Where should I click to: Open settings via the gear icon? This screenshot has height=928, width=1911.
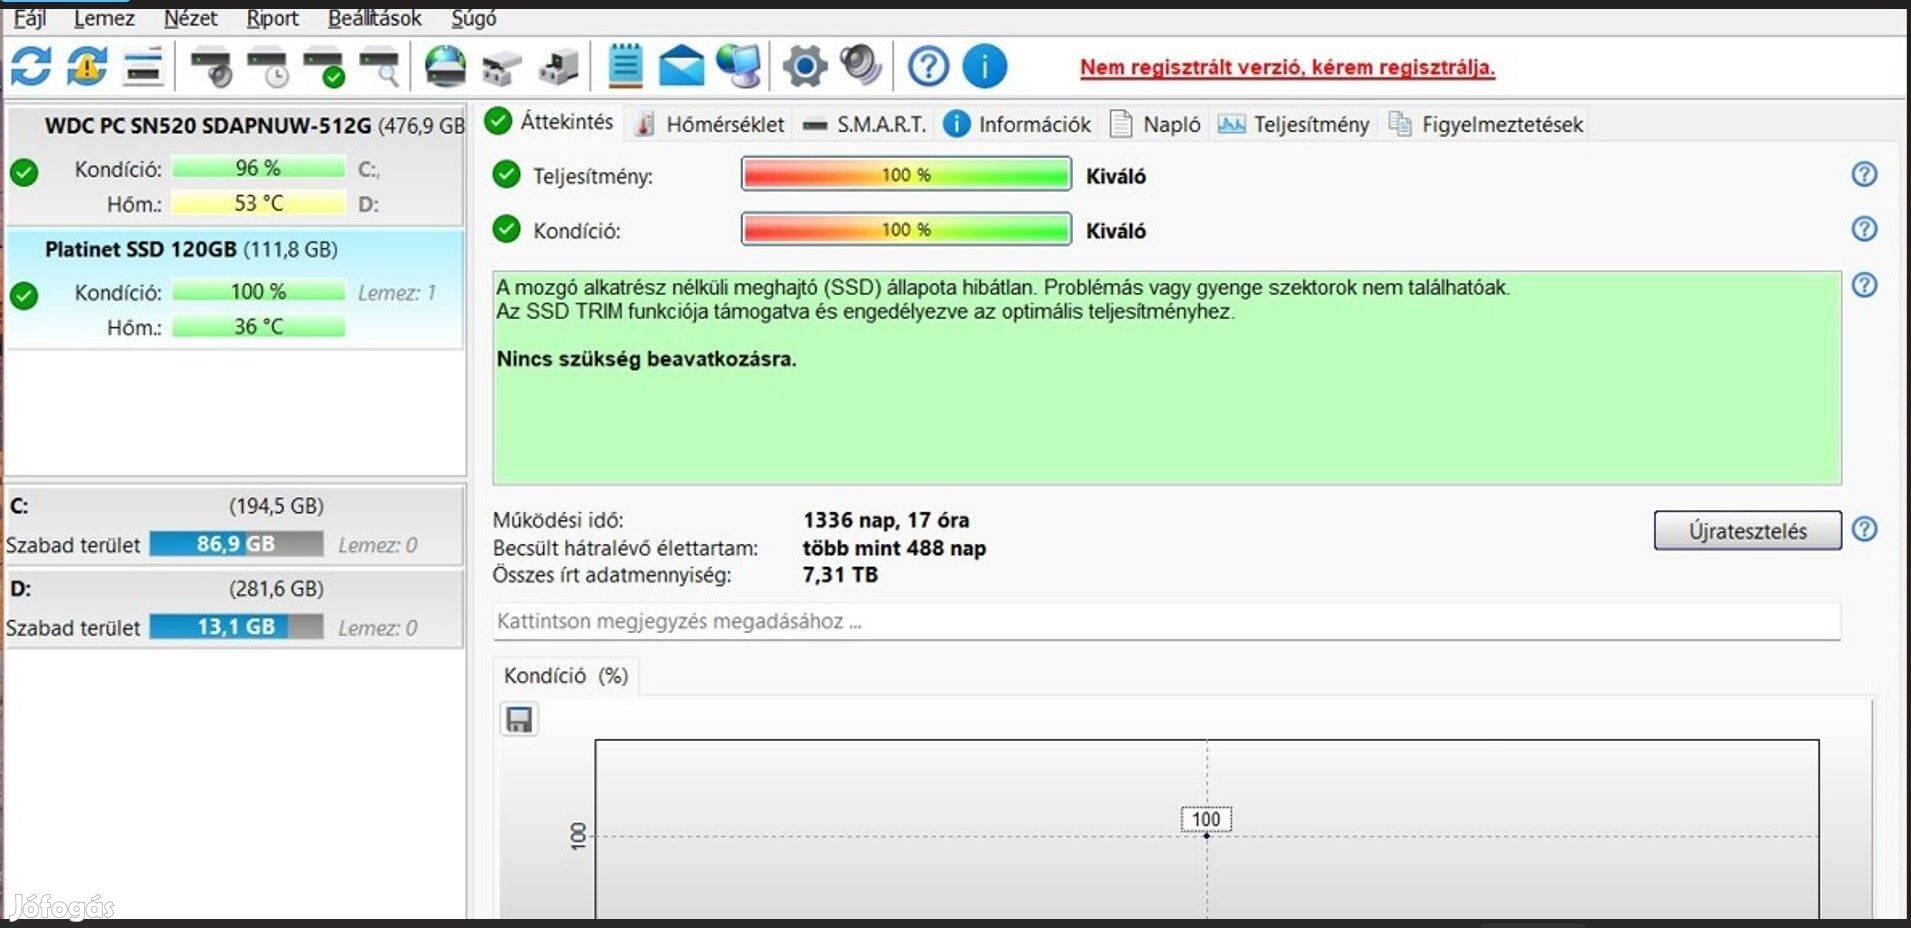(805, 67)
